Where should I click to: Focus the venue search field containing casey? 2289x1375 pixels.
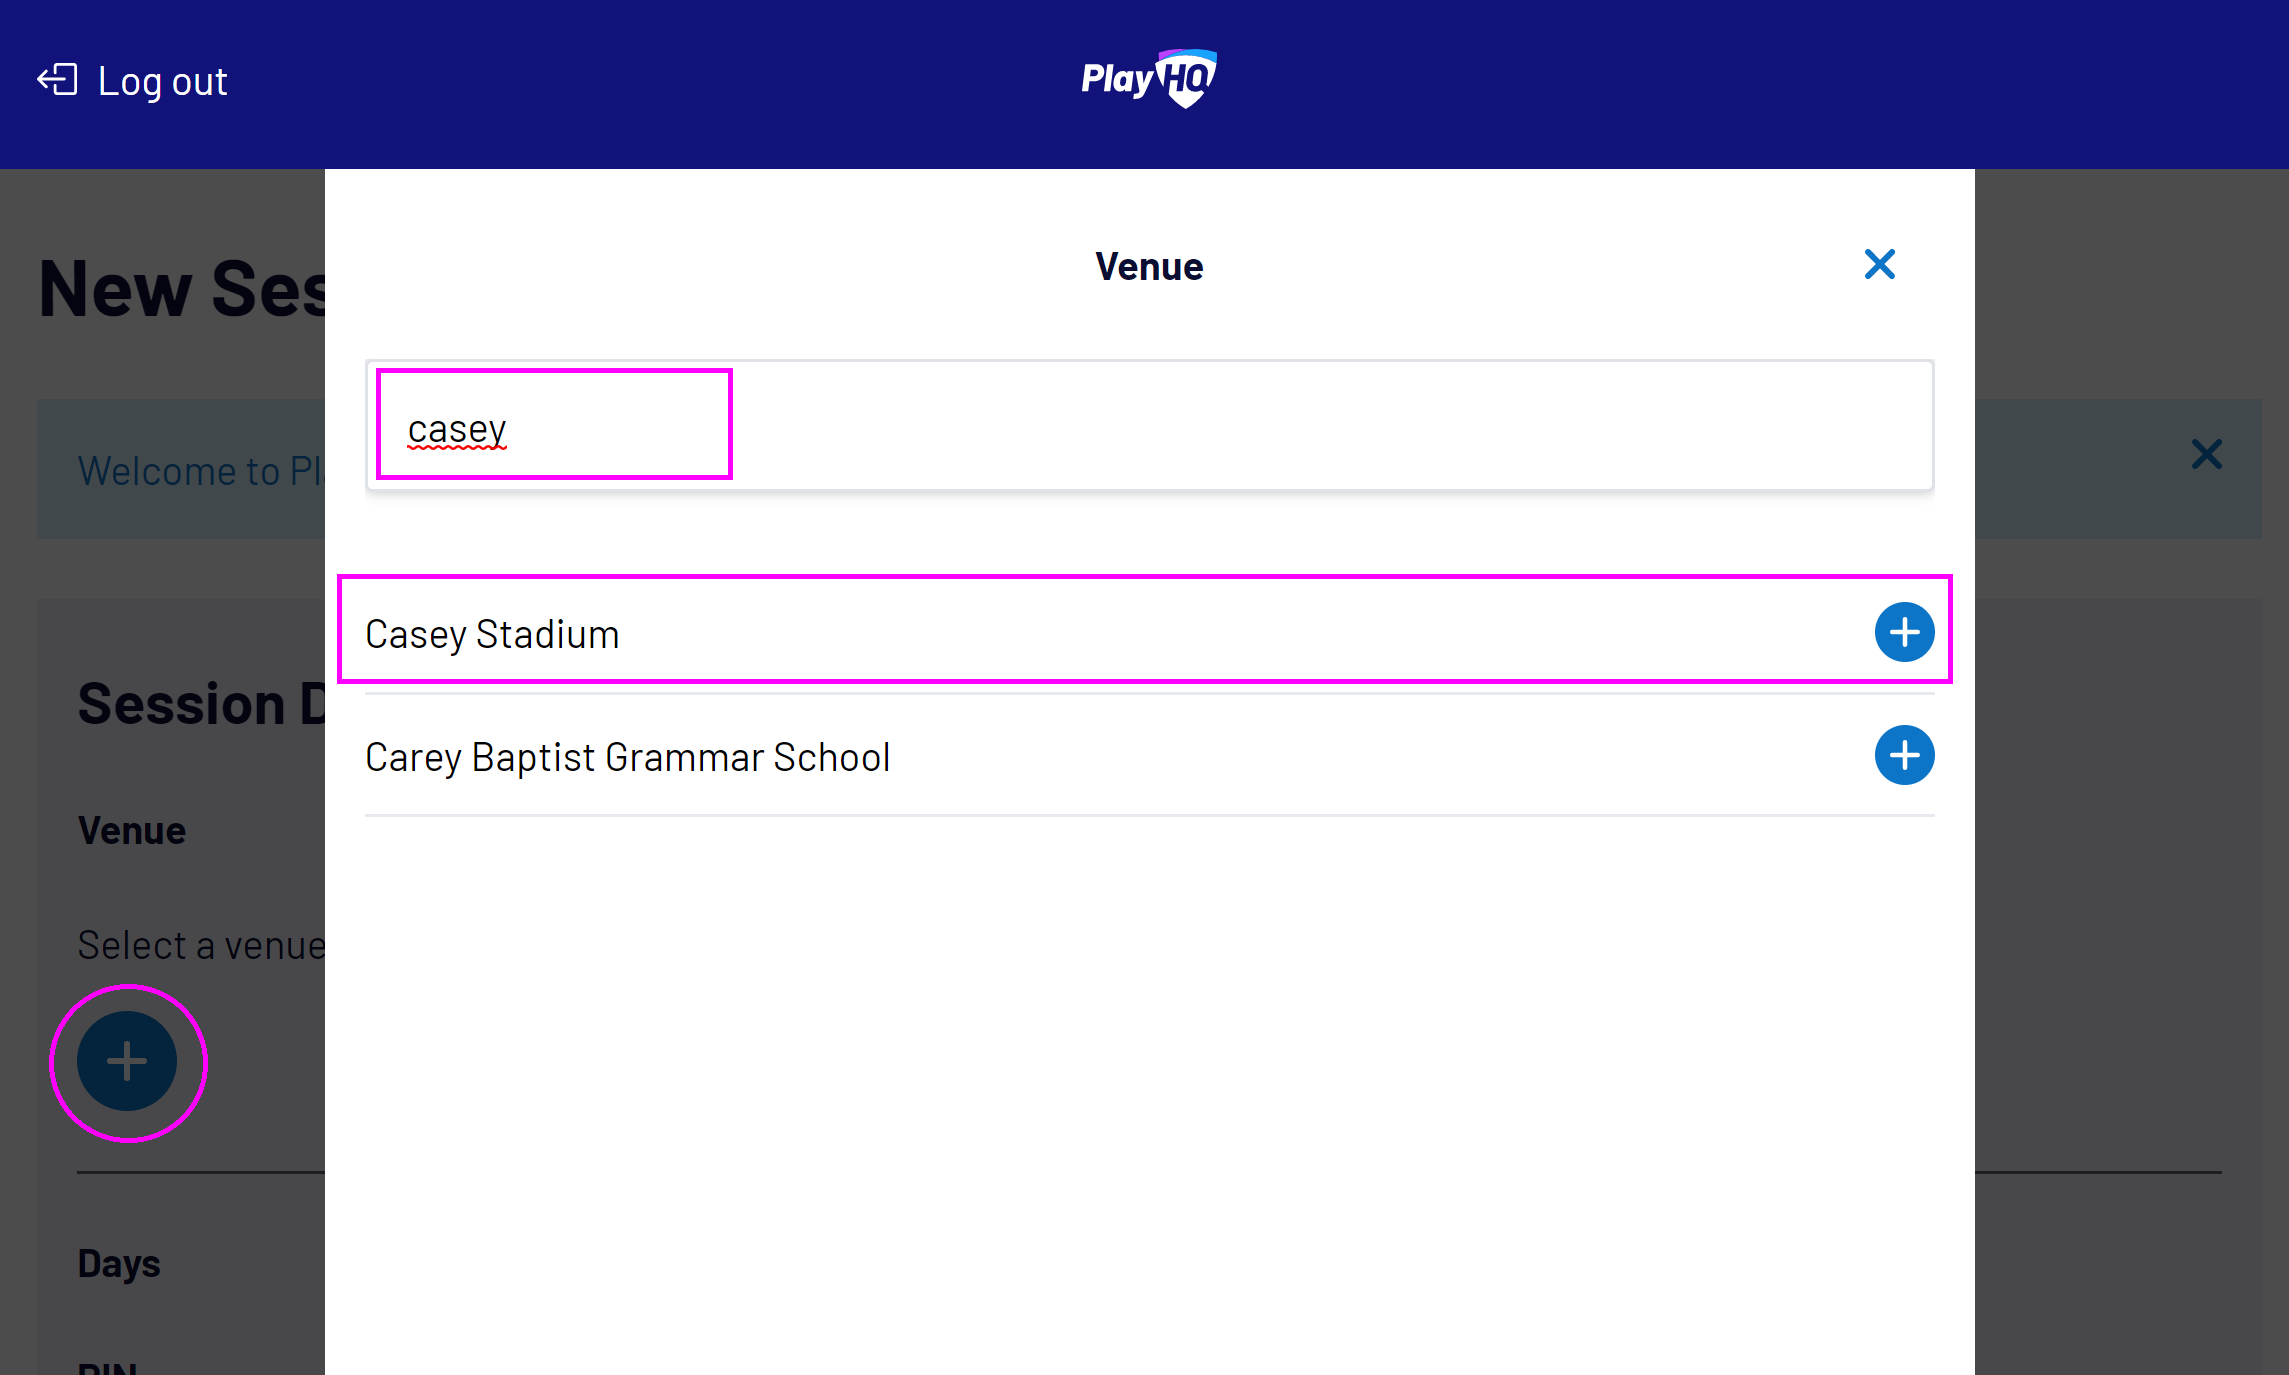click(1148, 427)
